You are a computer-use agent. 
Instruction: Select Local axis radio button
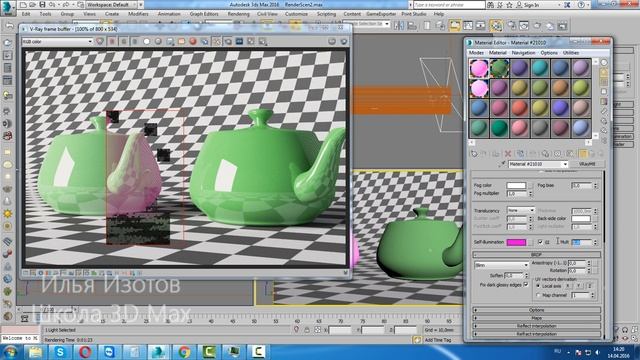(538, 286)
